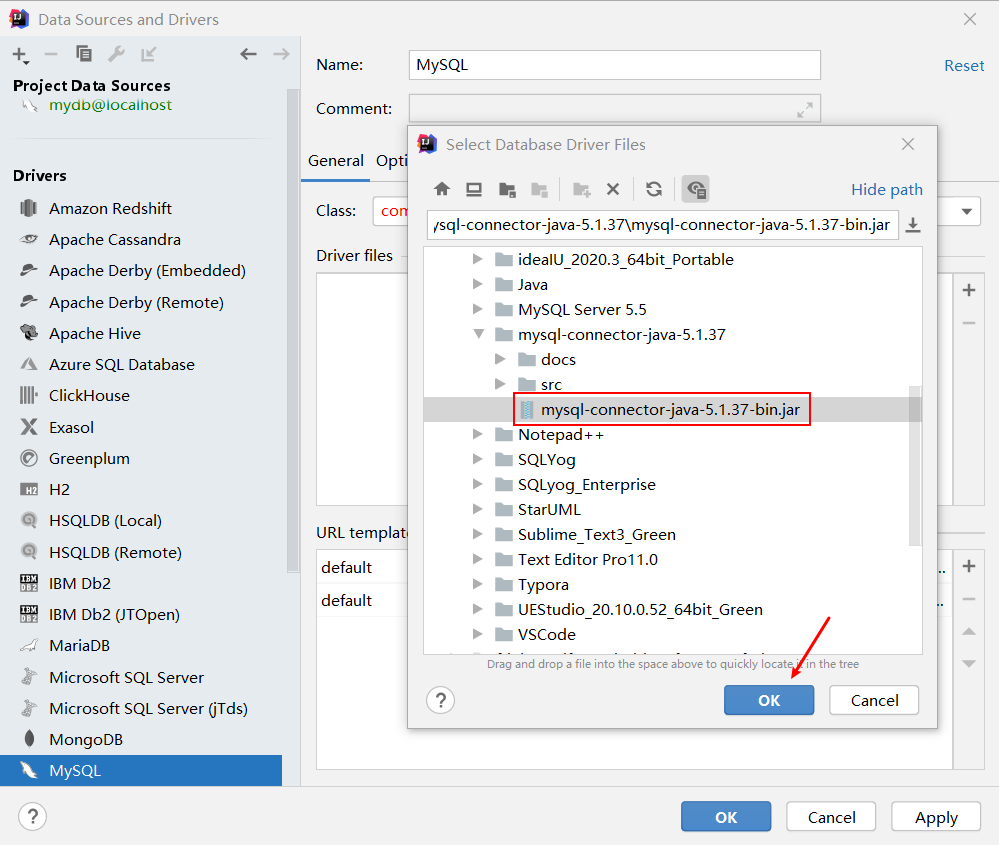Refresh the file chooser tree
The height and width of the screenshot is (845, 999).
pos(654,189)
